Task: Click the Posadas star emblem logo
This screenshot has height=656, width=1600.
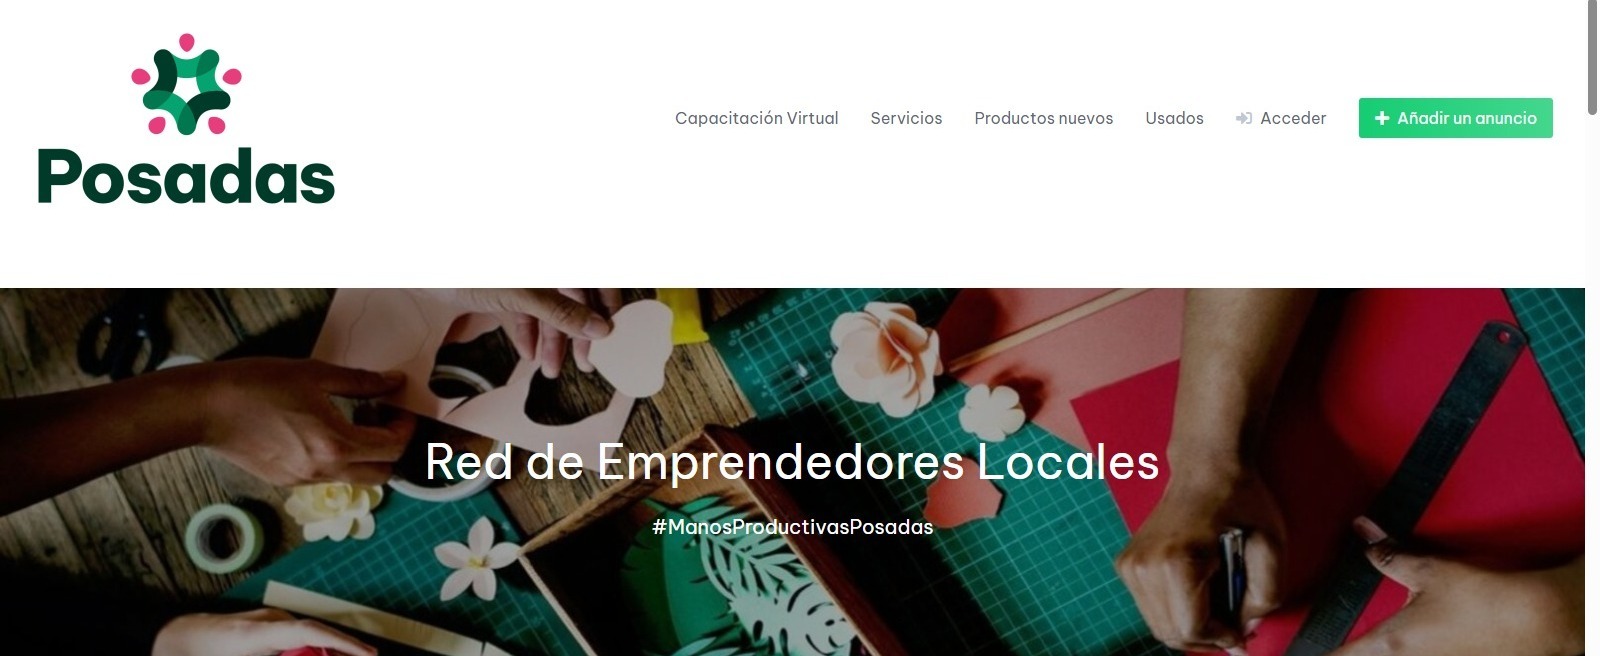Action: click(187, 84)
